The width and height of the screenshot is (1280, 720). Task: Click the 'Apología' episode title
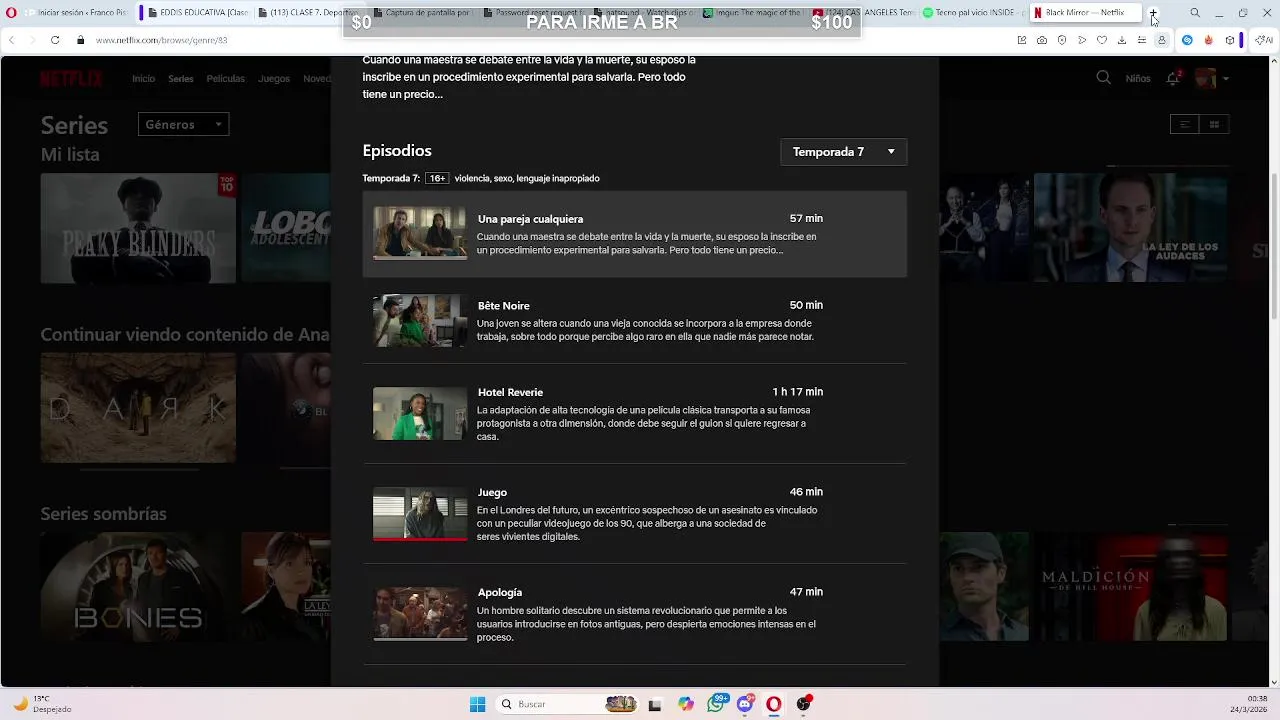coord(500,592)
